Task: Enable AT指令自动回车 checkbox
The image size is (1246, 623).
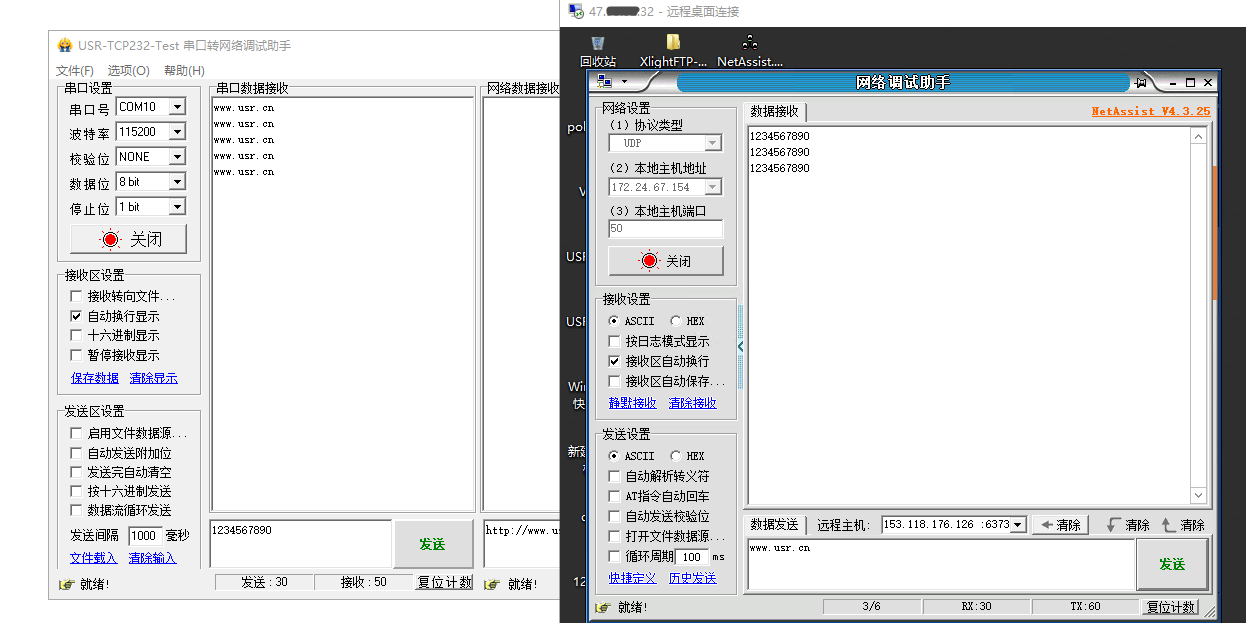Action: (615, 496)
